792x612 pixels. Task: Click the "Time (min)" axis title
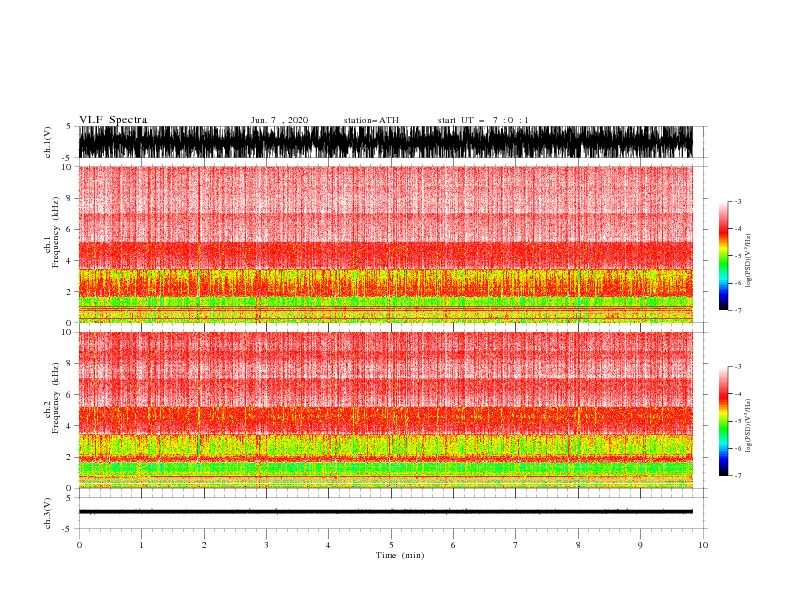coord(400,555)
